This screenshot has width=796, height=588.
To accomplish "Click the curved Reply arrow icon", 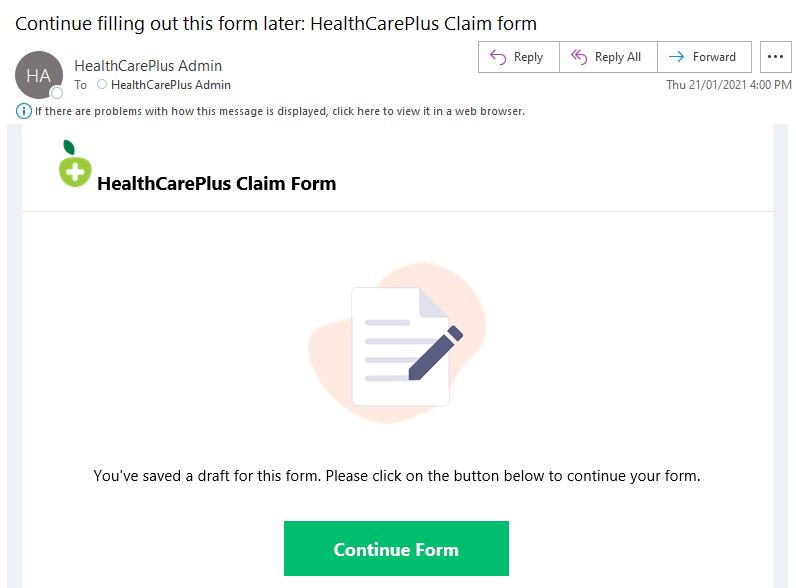I will [x=498, y=57].
